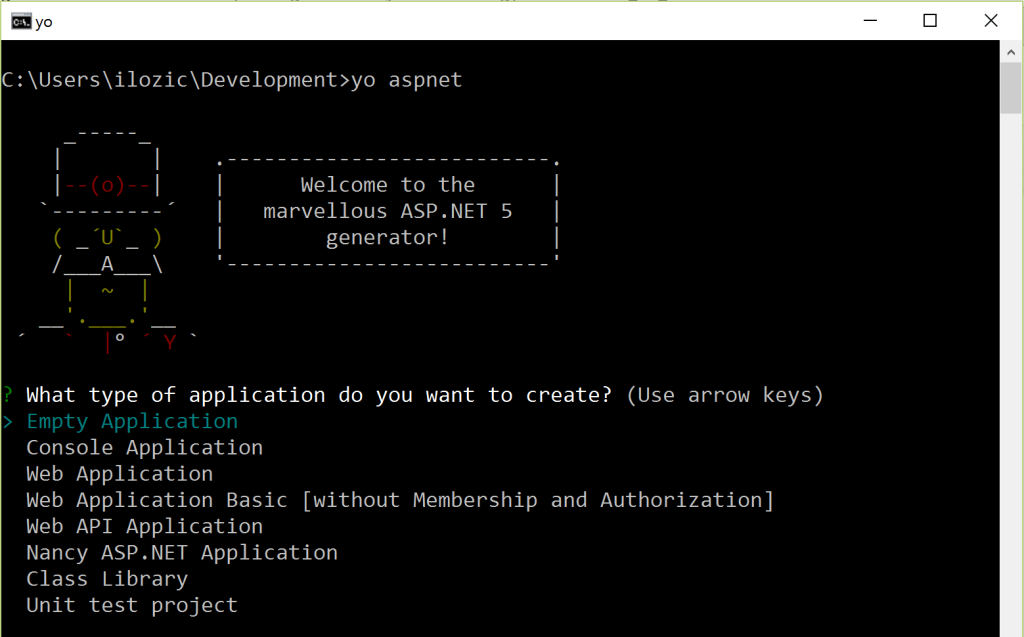This screenshot has height=637, width=1024.
Task: Select Unit test project entry
Action: [132, 606]
